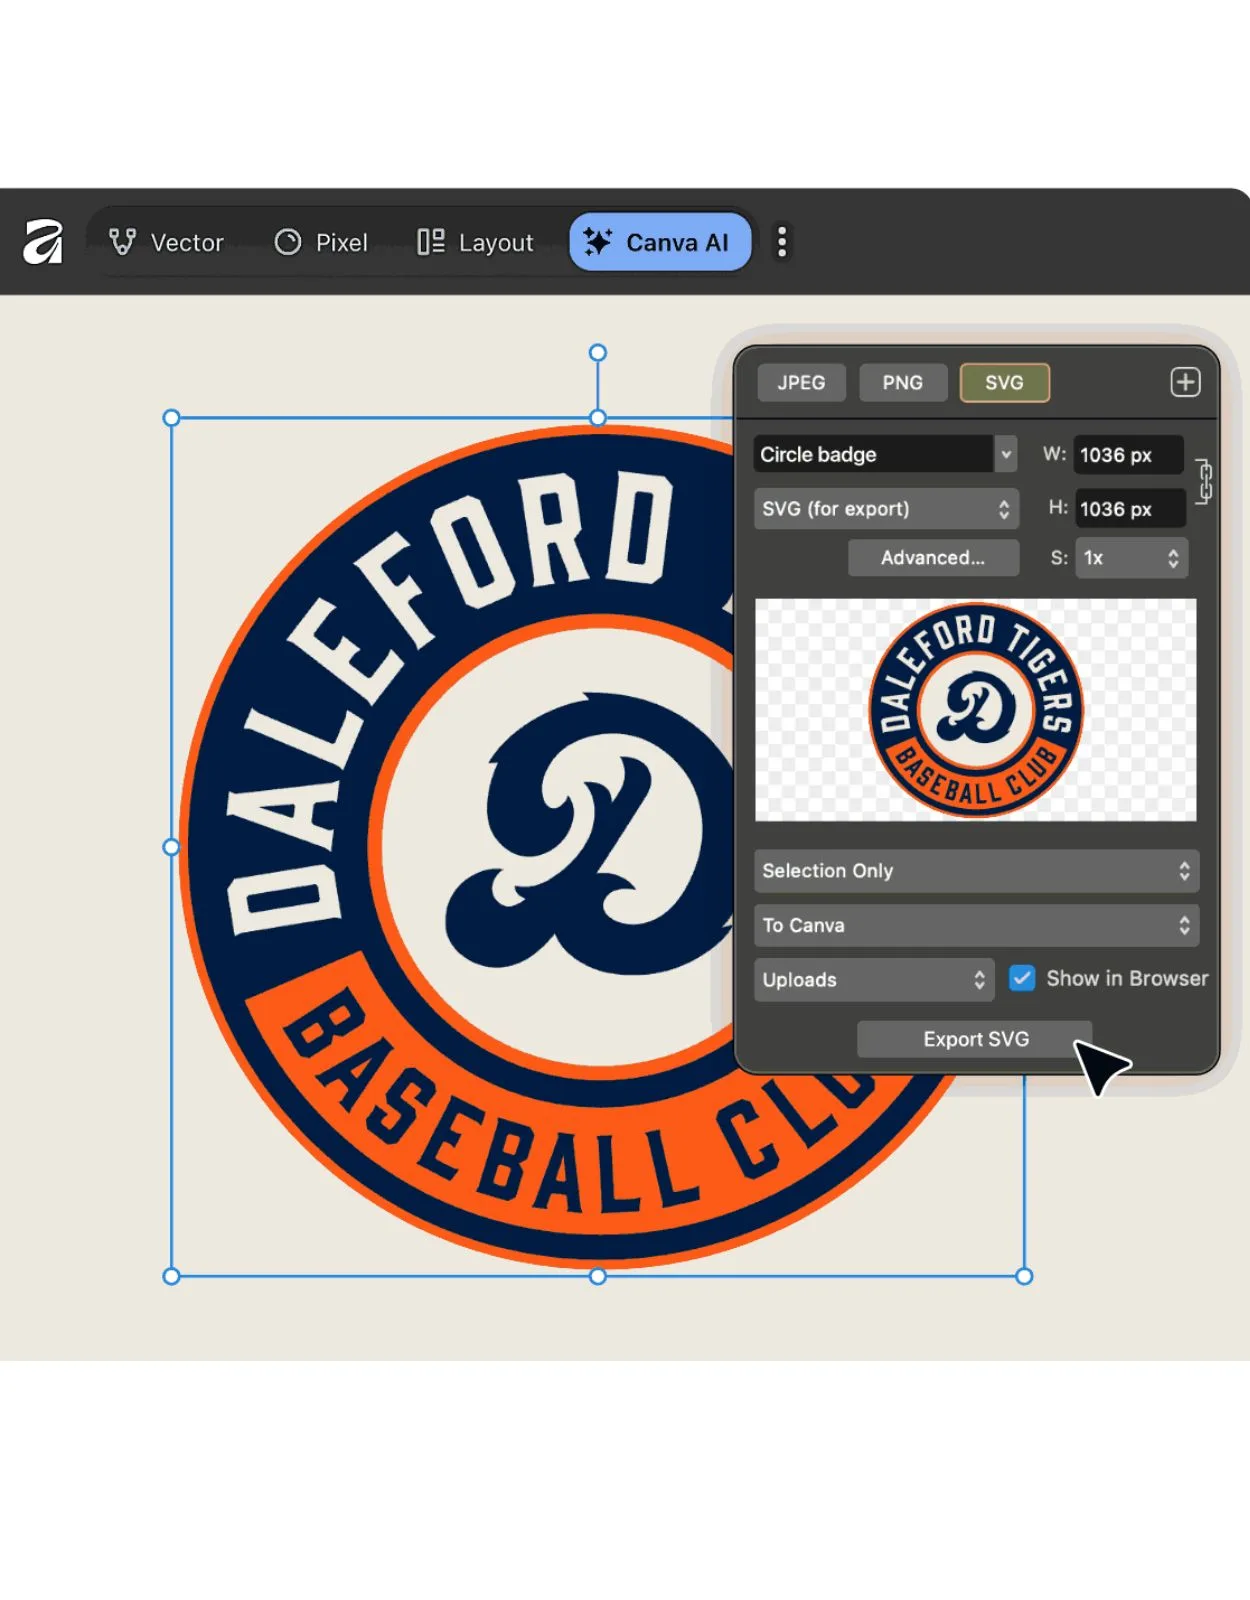Select the JPEG format tab
This screenshot has width=1250, height=1600.
pyautogui.click(x=801, y=382)
